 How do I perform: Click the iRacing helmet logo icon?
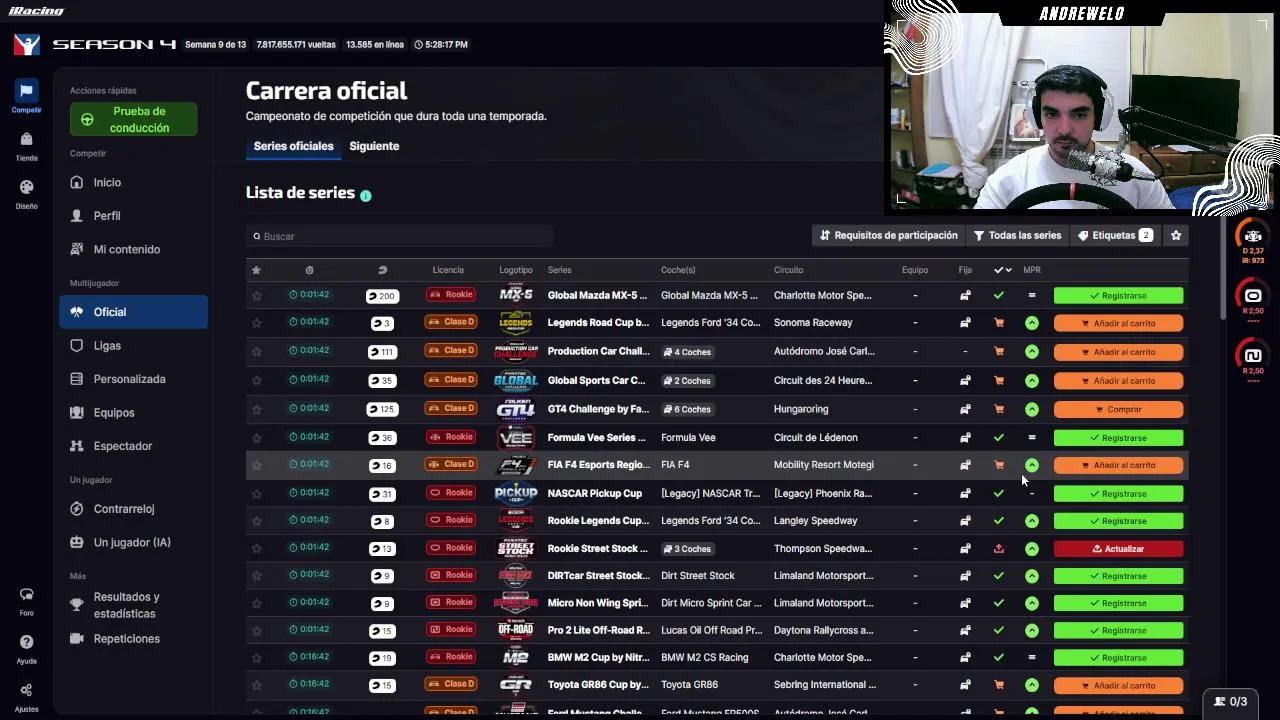click(27, 44)
